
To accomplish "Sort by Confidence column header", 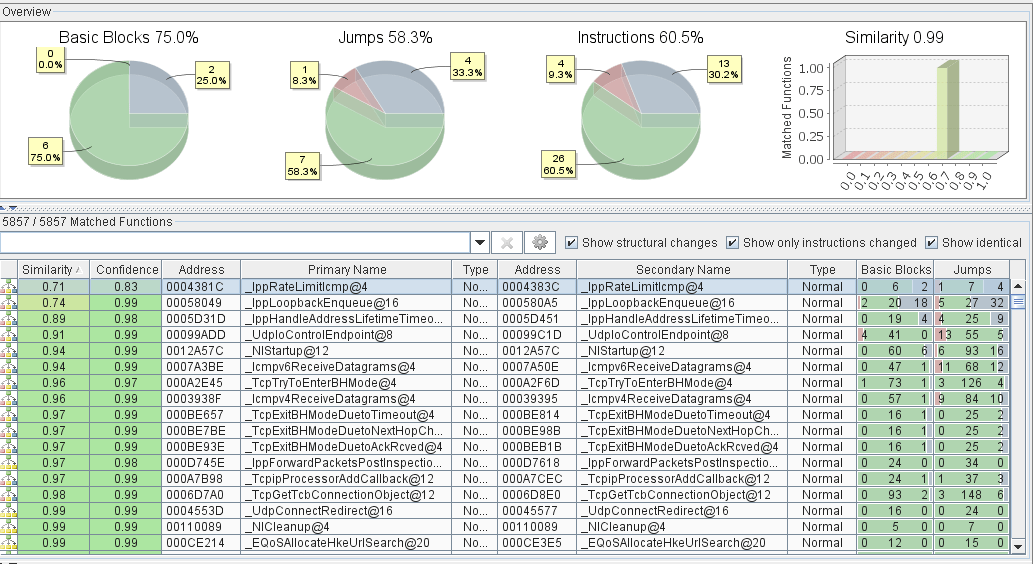I will pyautogui.click(x=127, y=270).
